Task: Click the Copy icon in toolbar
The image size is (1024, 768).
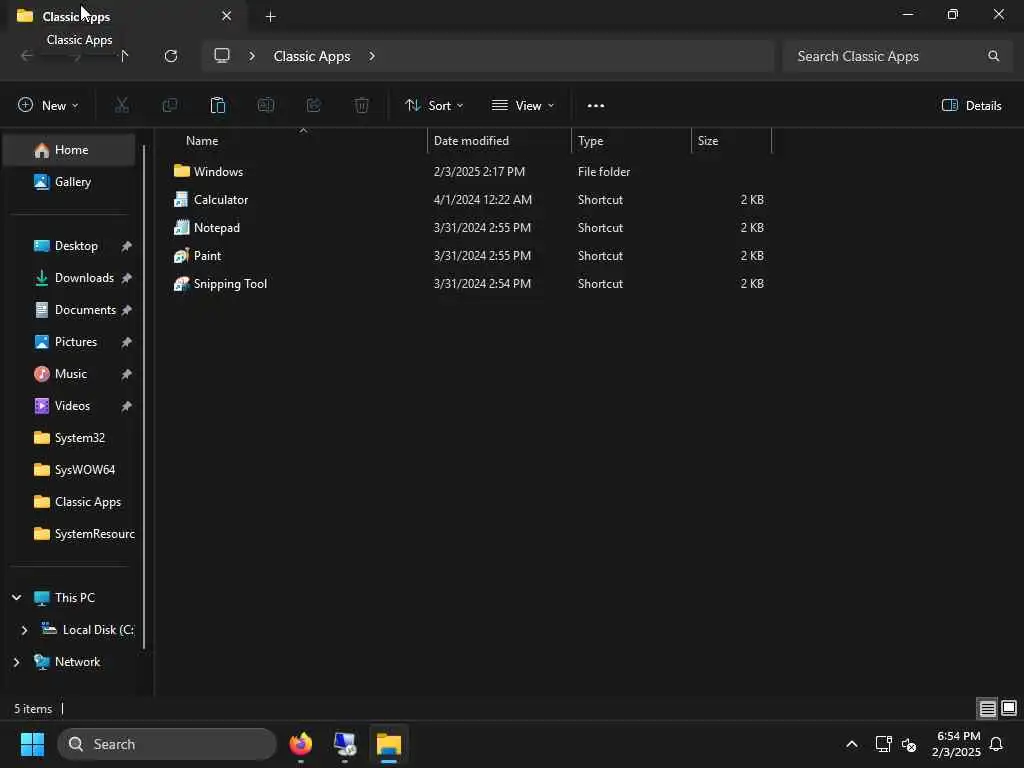Action: point(170,105)
